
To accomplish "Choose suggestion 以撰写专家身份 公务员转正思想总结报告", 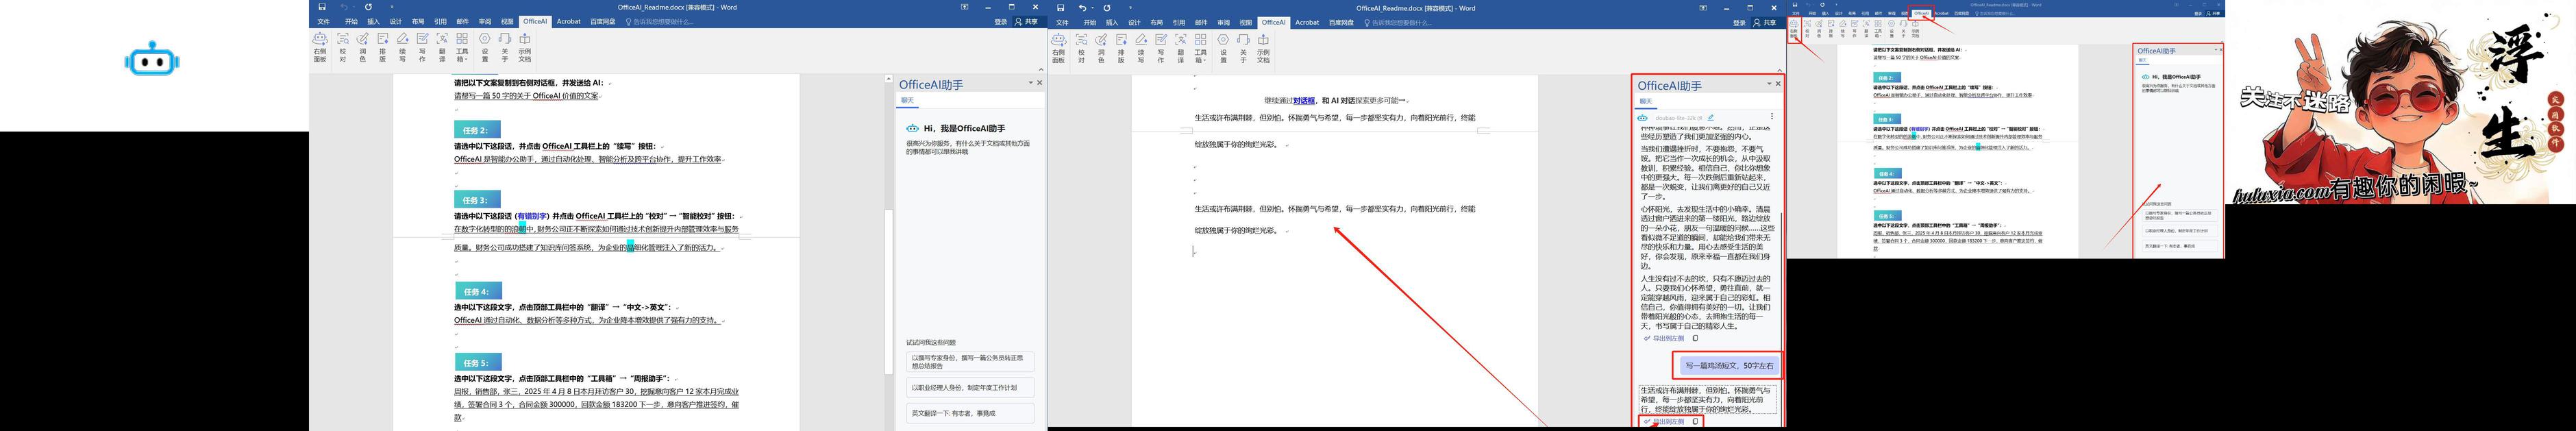I will point(971,361).
